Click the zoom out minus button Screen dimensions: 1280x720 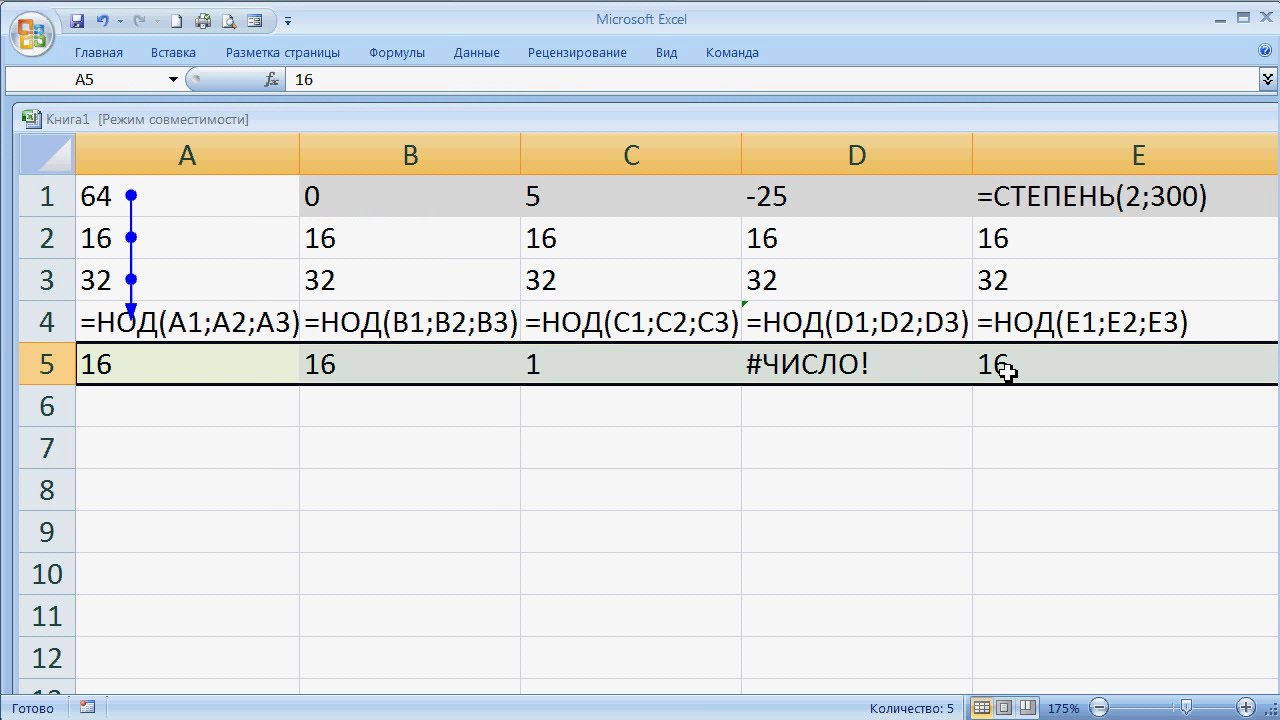[x=1098, y=708]
